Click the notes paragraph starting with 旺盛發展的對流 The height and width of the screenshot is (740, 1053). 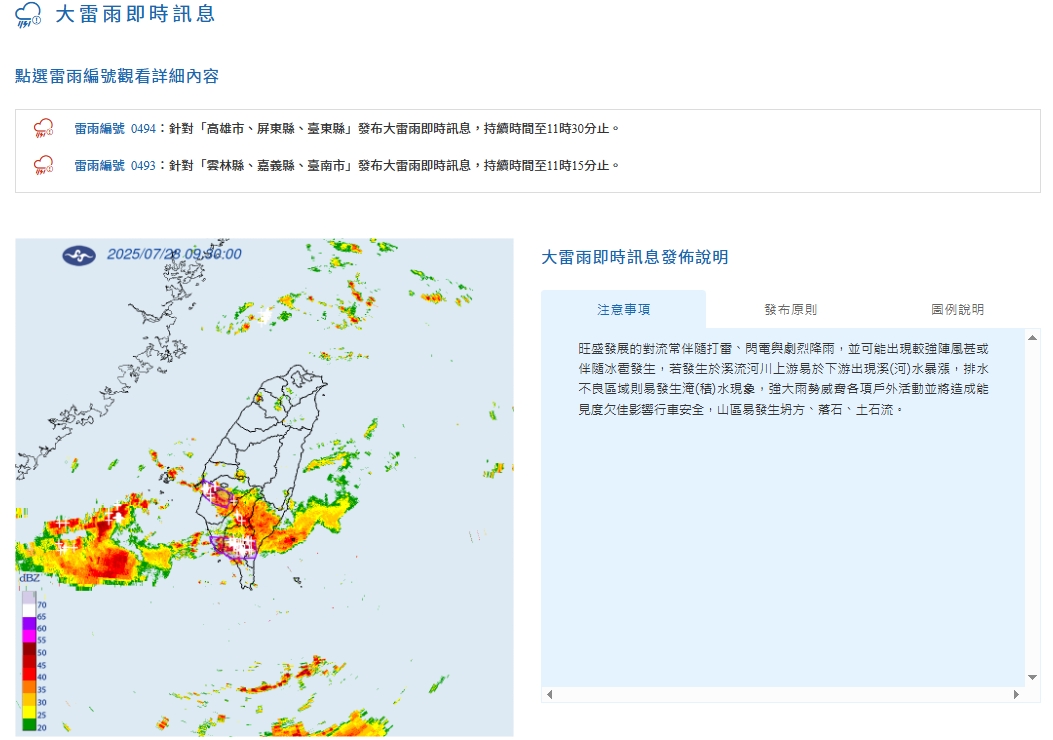tap(783, 379)
